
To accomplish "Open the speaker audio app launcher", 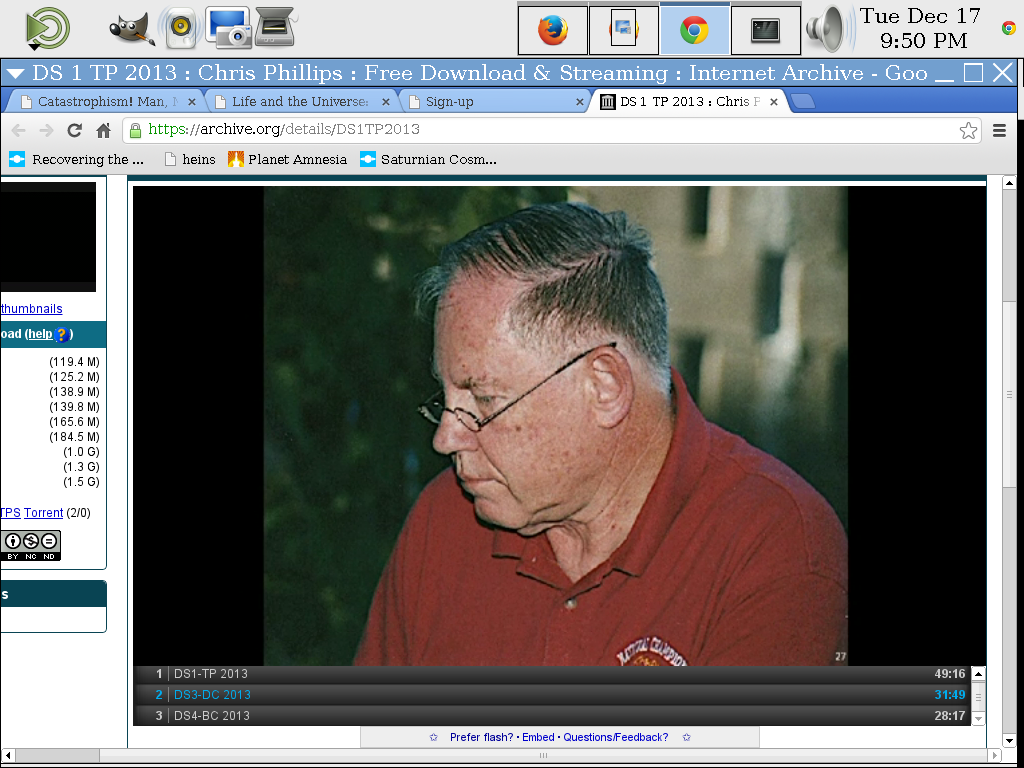I will coord(179,28).
